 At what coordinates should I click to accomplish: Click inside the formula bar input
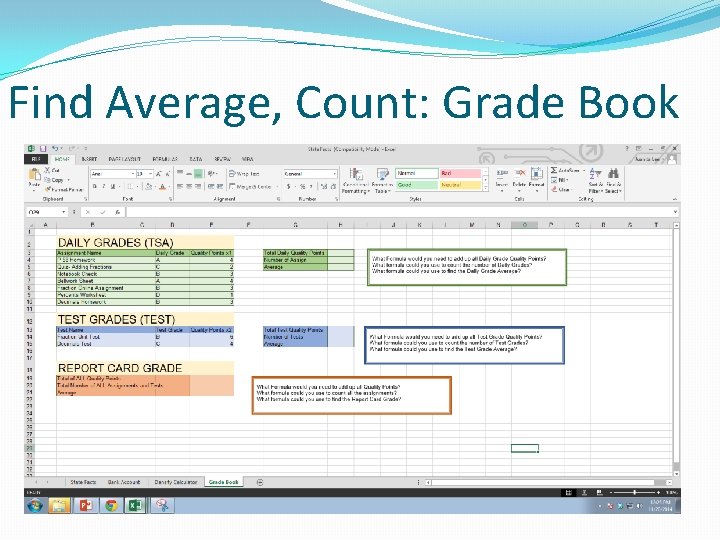[399, 212]
